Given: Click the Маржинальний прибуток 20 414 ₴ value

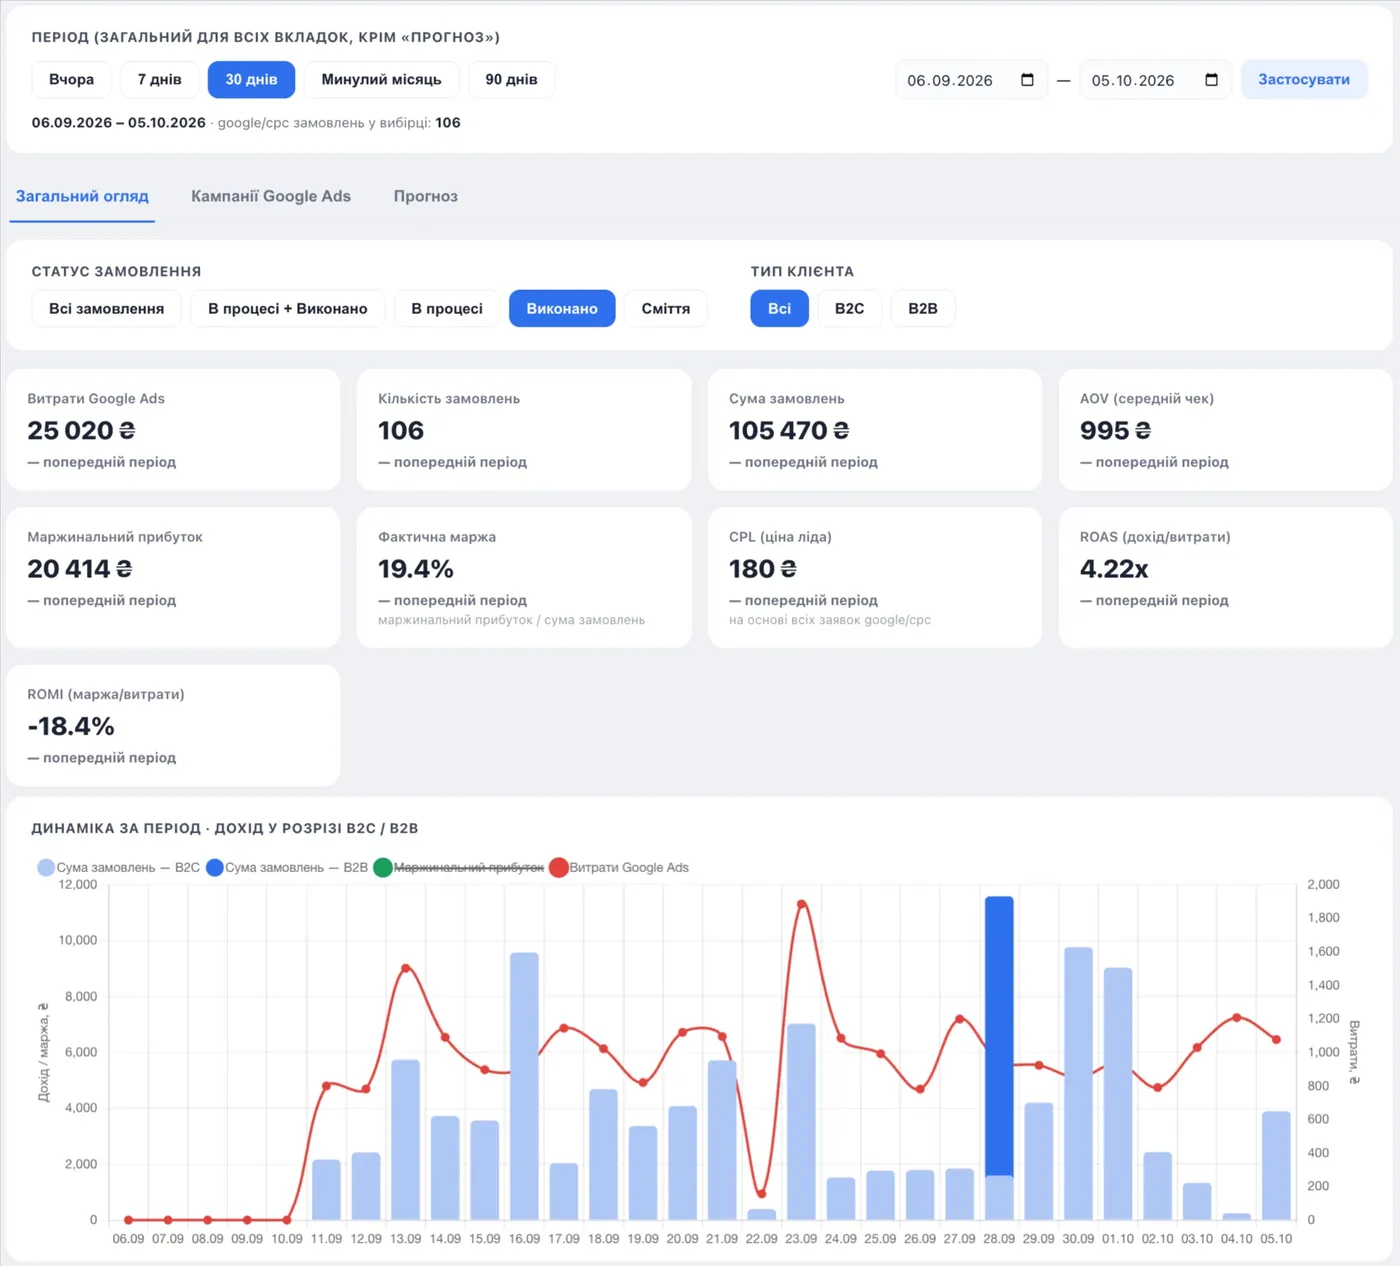Looking at the screenshot, I should coord(80,569).
